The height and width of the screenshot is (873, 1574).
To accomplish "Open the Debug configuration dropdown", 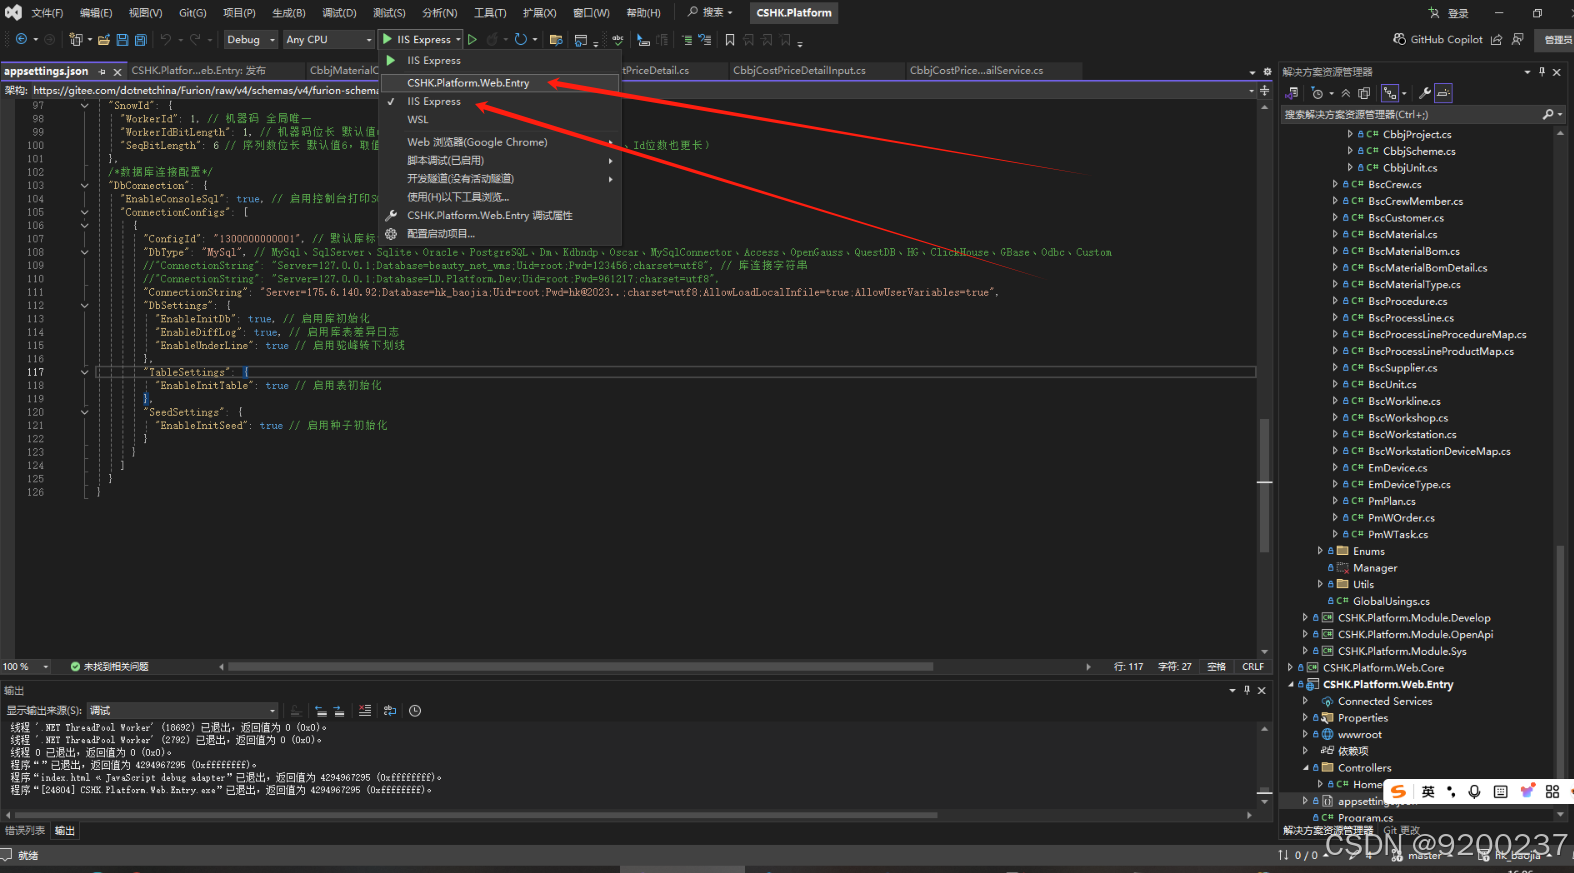I will point(249,40).
